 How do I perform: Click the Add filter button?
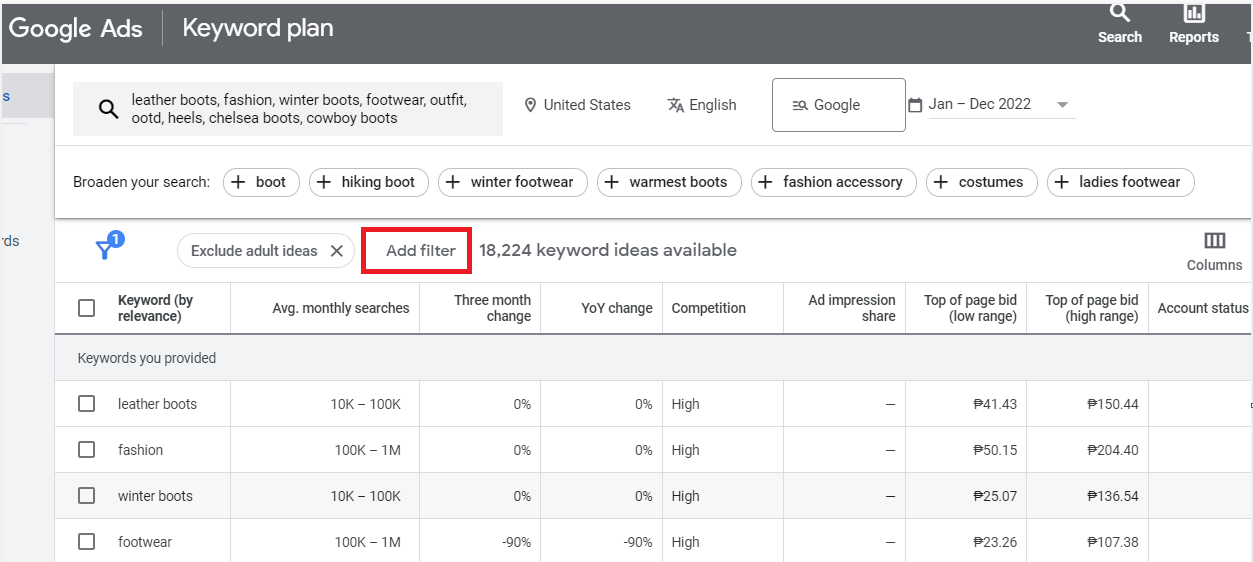[416, 250]
